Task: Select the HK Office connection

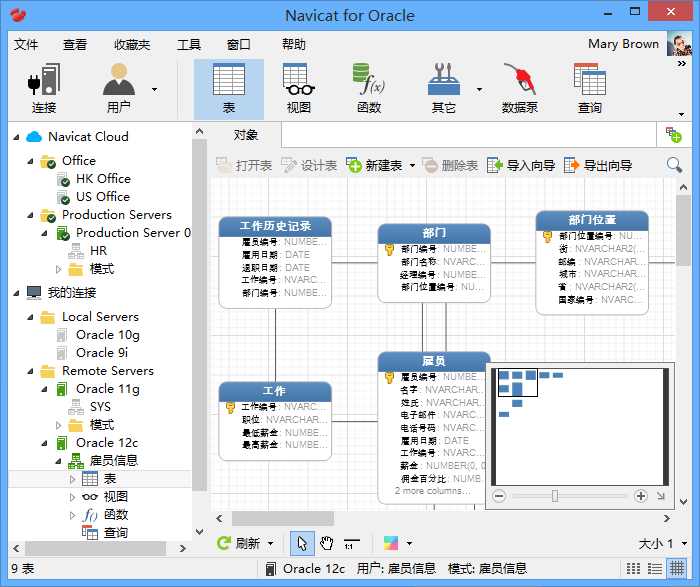Action: click(x=103, y=179)
